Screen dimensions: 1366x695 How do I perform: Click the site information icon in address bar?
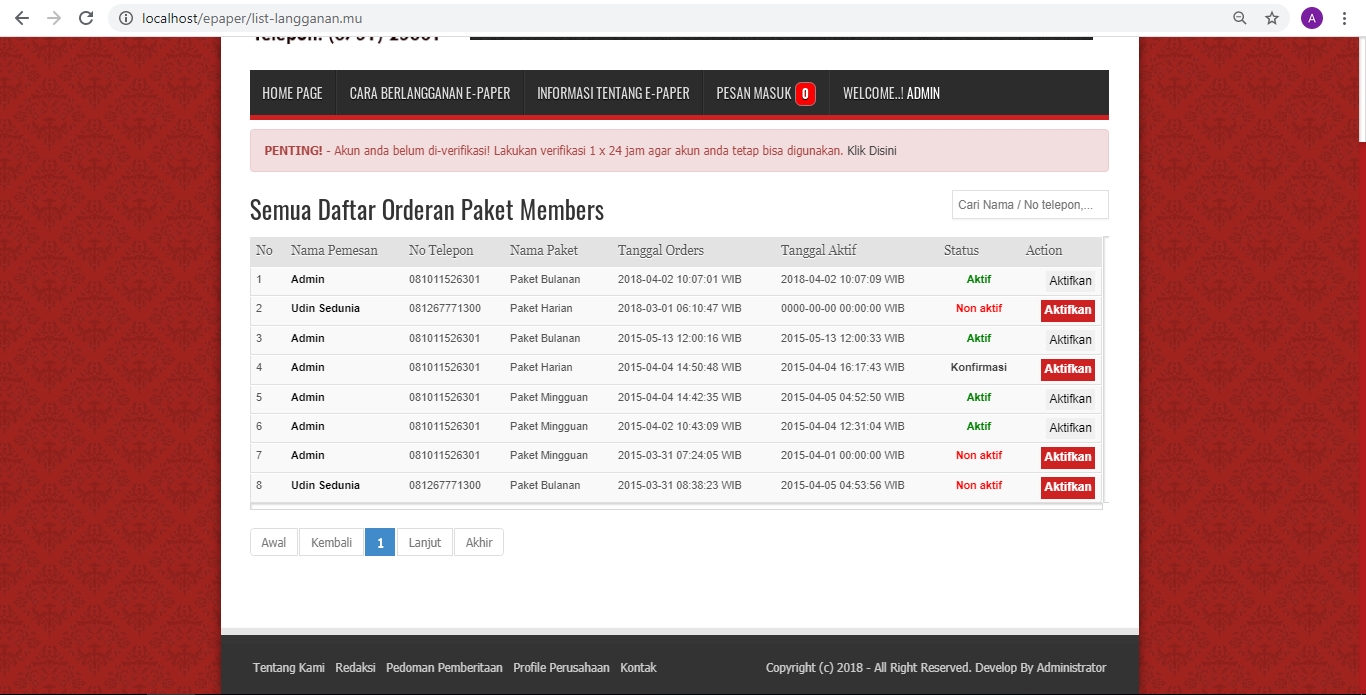(126, 18)
